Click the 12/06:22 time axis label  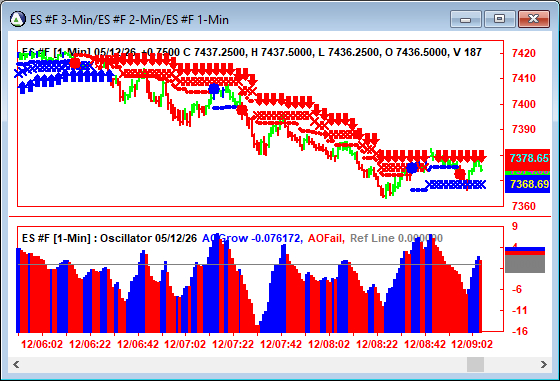[x=90, y=344]
